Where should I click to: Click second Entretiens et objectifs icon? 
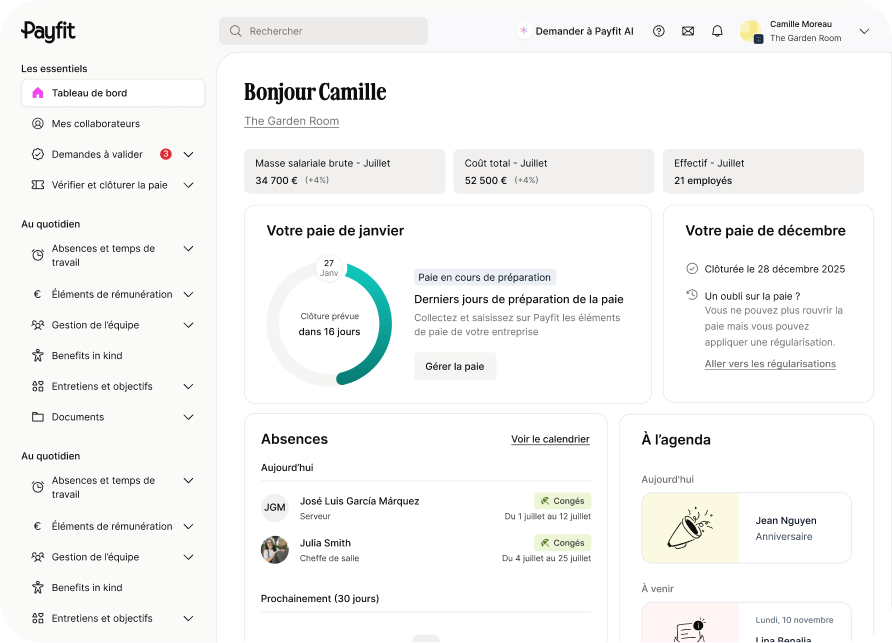click(x=38, y=619)
